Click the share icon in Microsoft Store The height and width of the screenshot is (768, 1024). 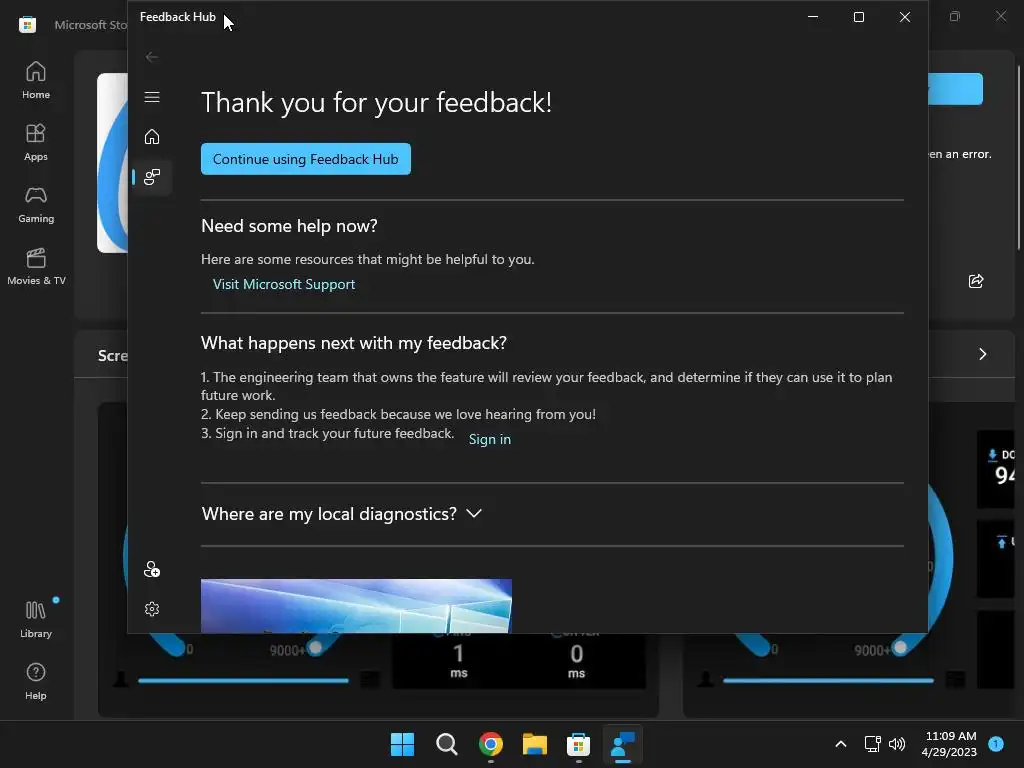976,281
